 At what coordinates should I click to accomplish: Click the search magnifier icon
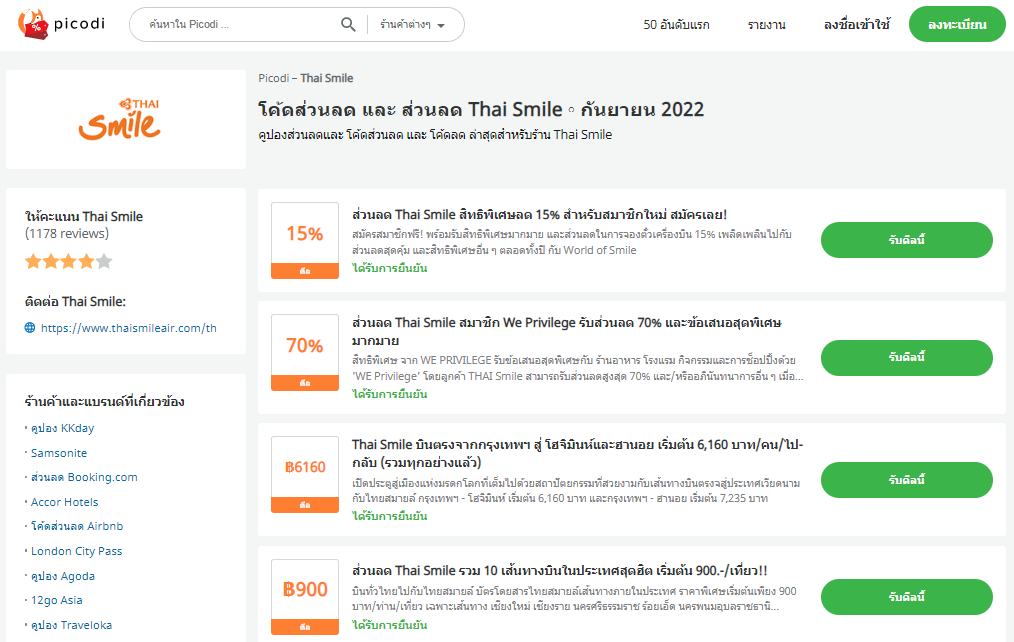pyautogui.click(x=348, y=25)
